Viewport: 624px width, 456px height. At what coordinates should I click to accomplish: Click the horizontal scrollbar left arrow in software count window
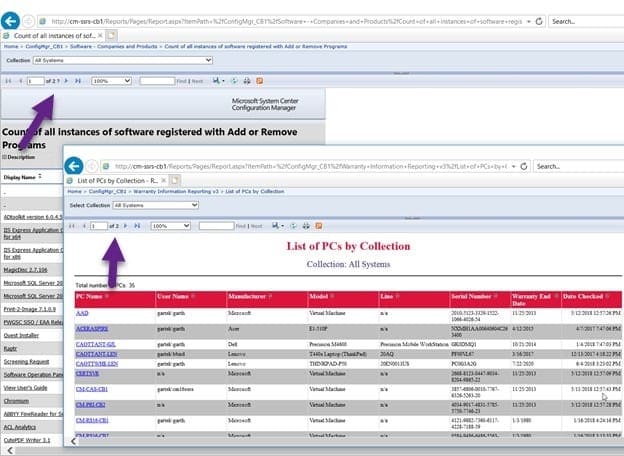point(10,451)
